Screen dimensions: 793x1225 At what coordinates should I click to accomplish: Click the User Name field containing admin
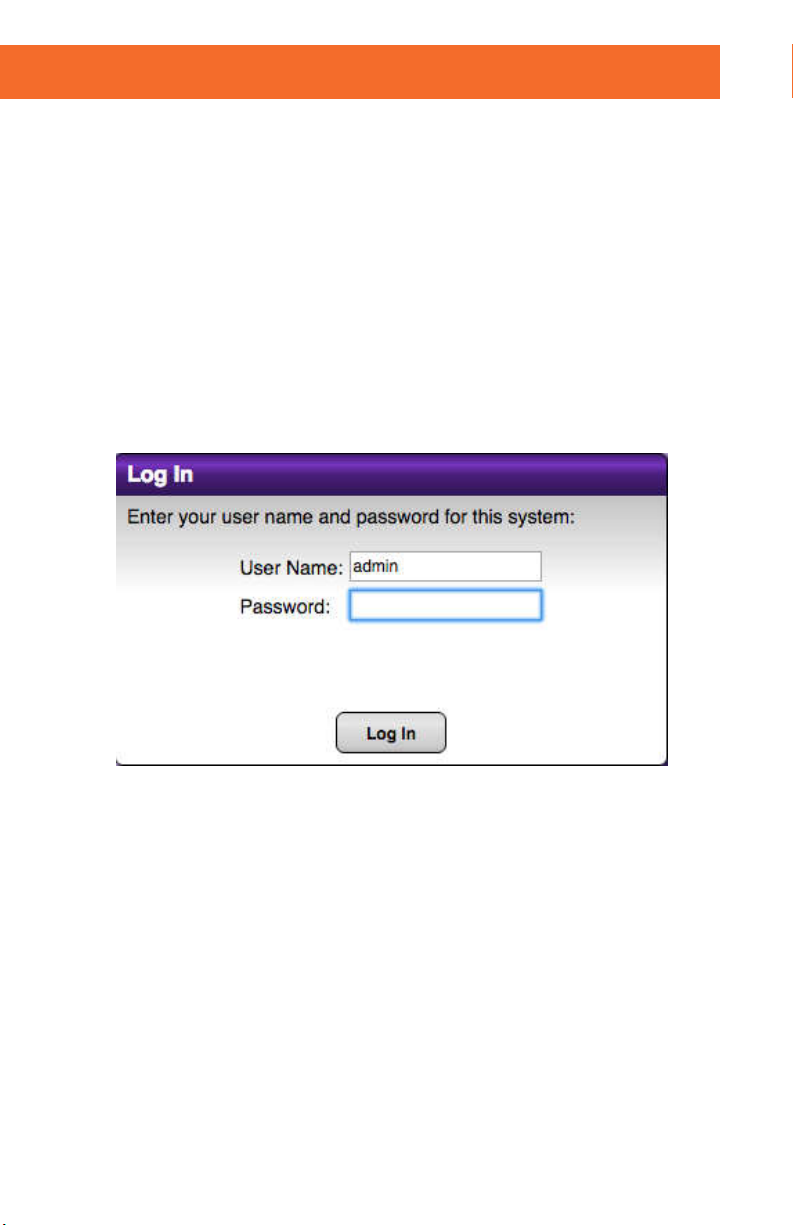tap(445, 566)
